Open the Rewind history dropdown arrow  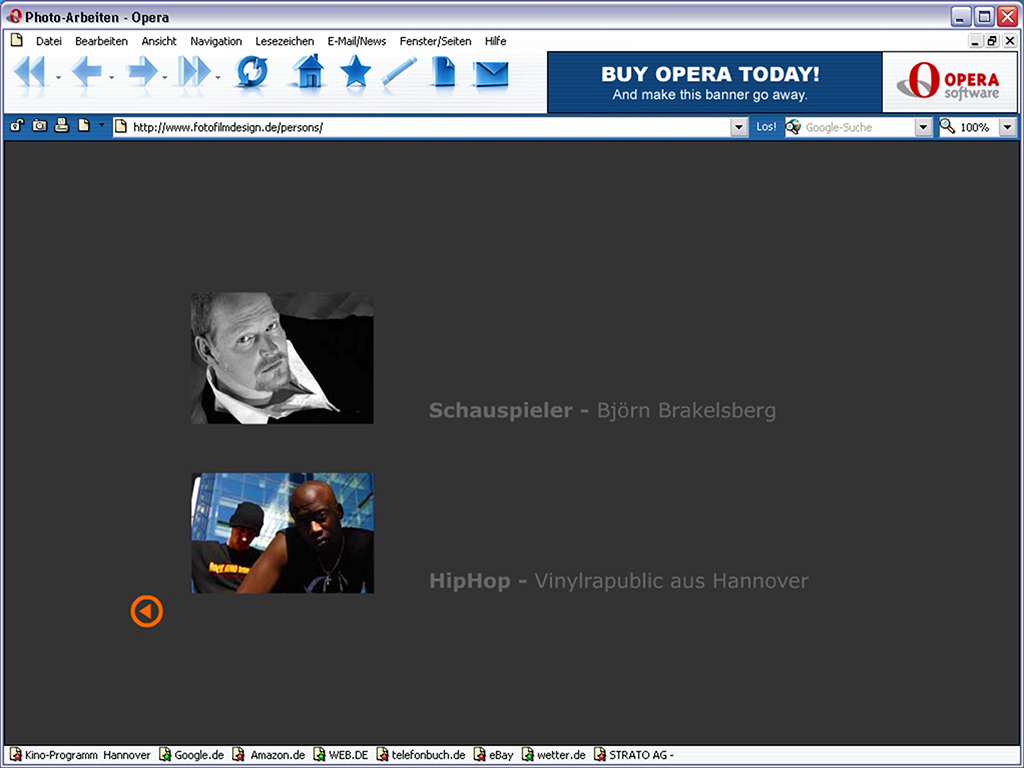(x=58, y=78)
